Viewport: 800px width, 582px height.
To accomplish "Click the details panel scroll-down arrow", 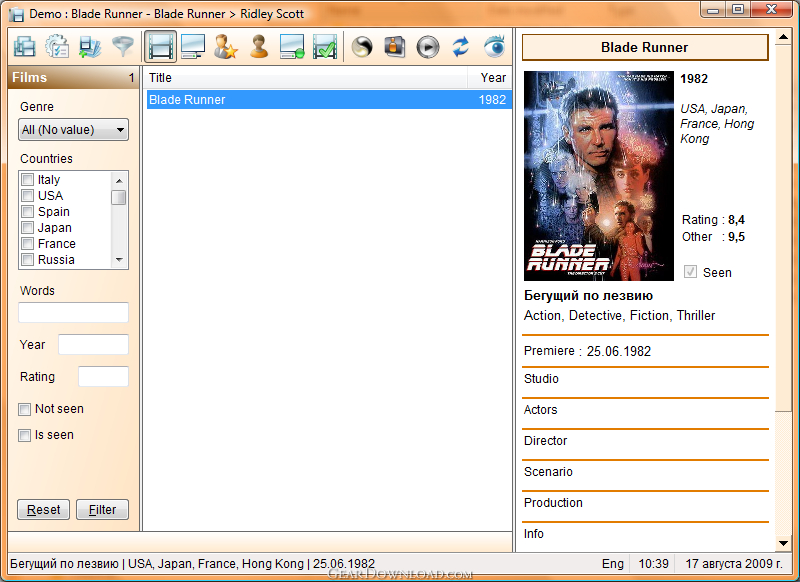I will [783, 544].
